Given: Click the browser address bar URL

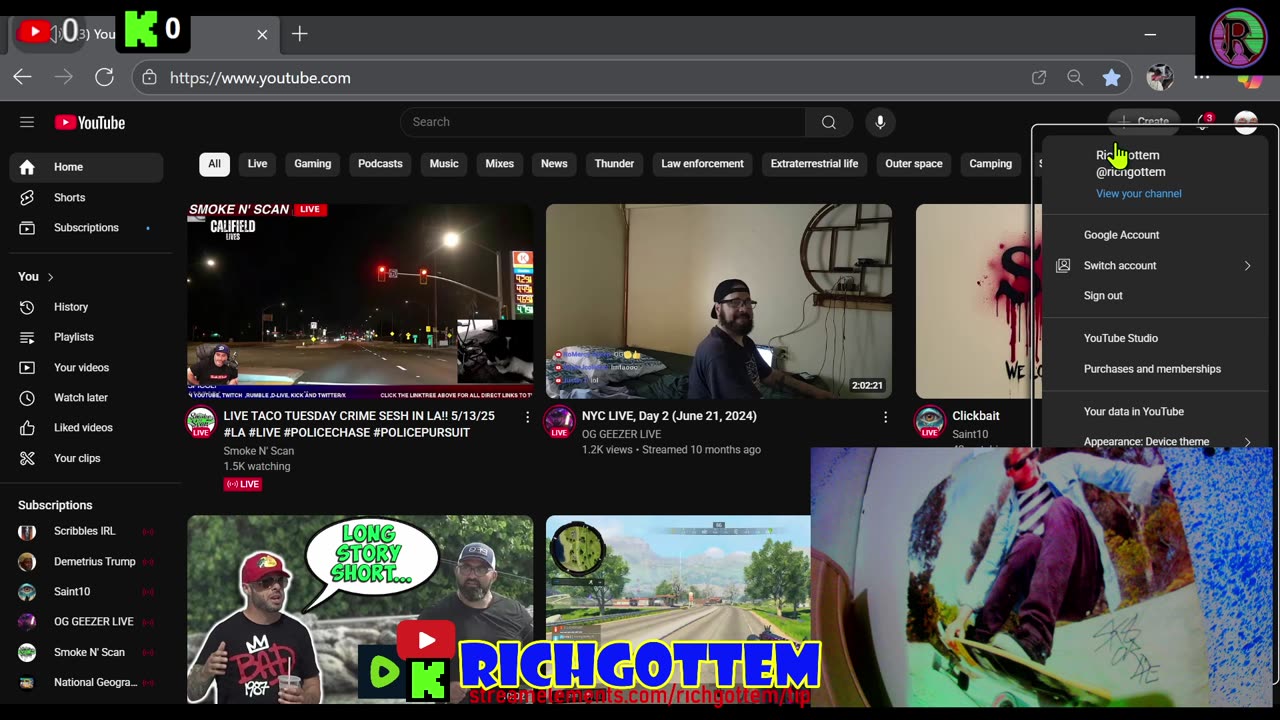Looking at the screenshot, I should tap(260, 78).
